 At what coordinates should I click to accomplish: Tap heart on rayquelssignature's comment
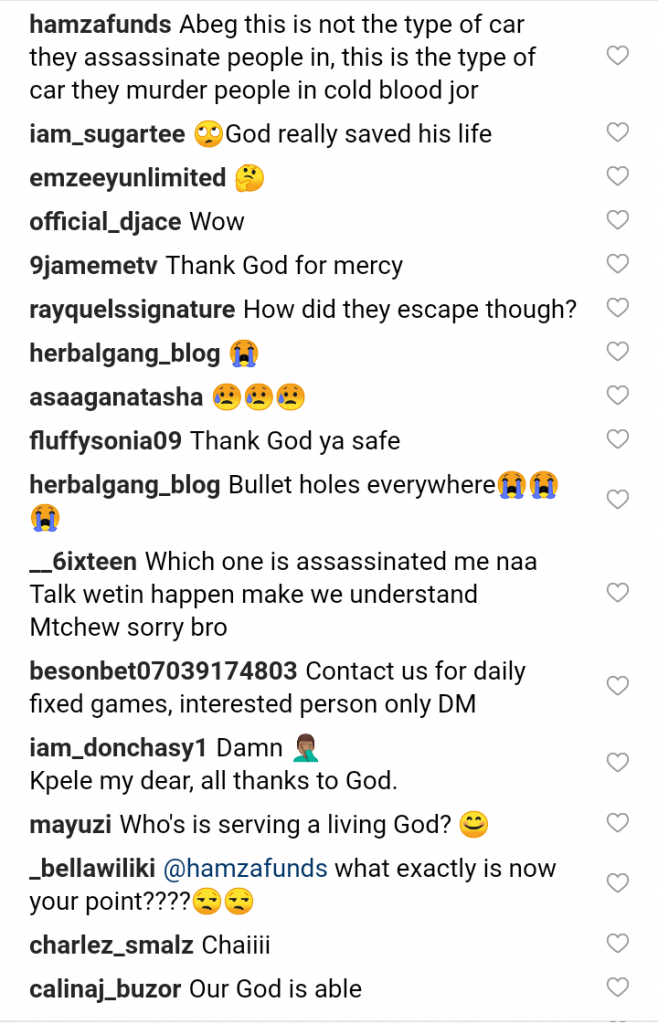[x=618, y=308]
